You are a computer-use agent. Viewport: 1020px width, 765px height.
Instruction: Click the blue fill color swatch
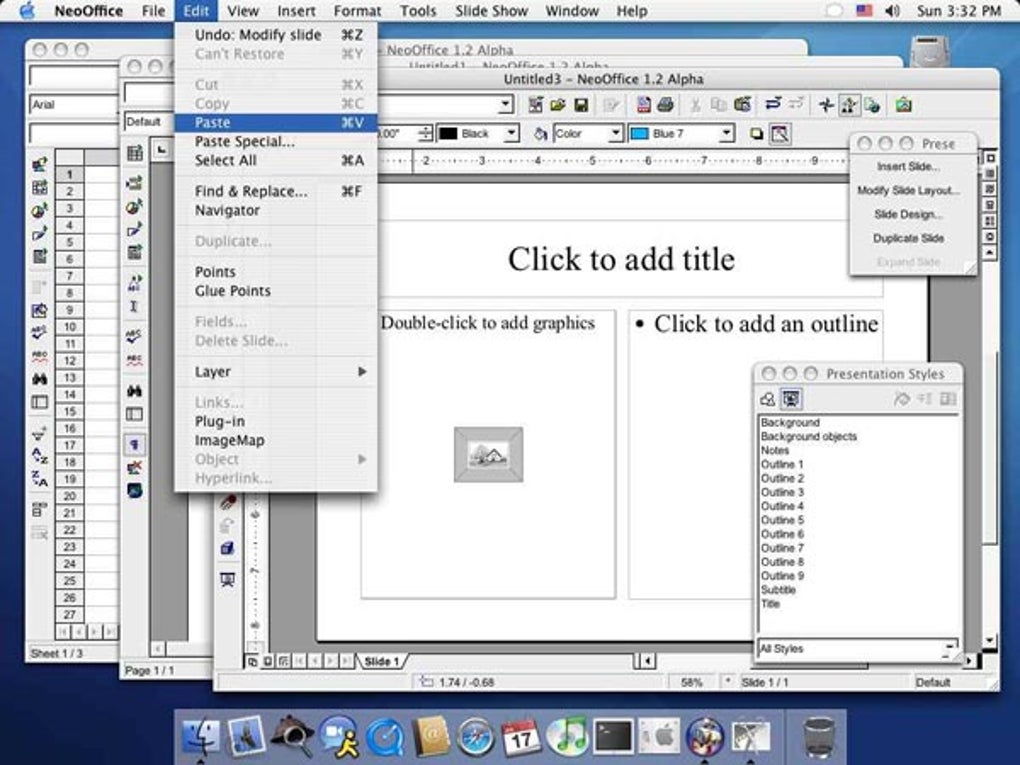pyautogui.click(x=640, y=133)
